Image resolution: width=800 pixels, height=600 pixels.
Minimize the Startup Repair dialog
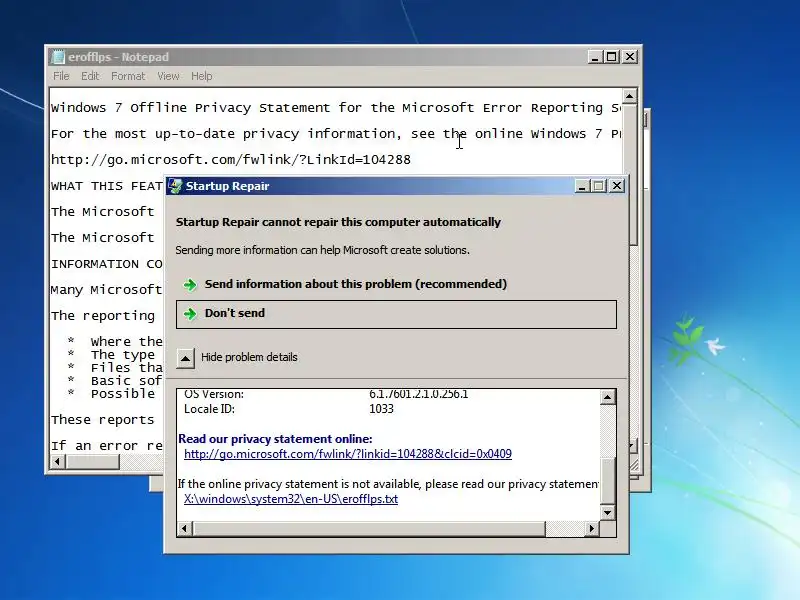pos(582,186)
